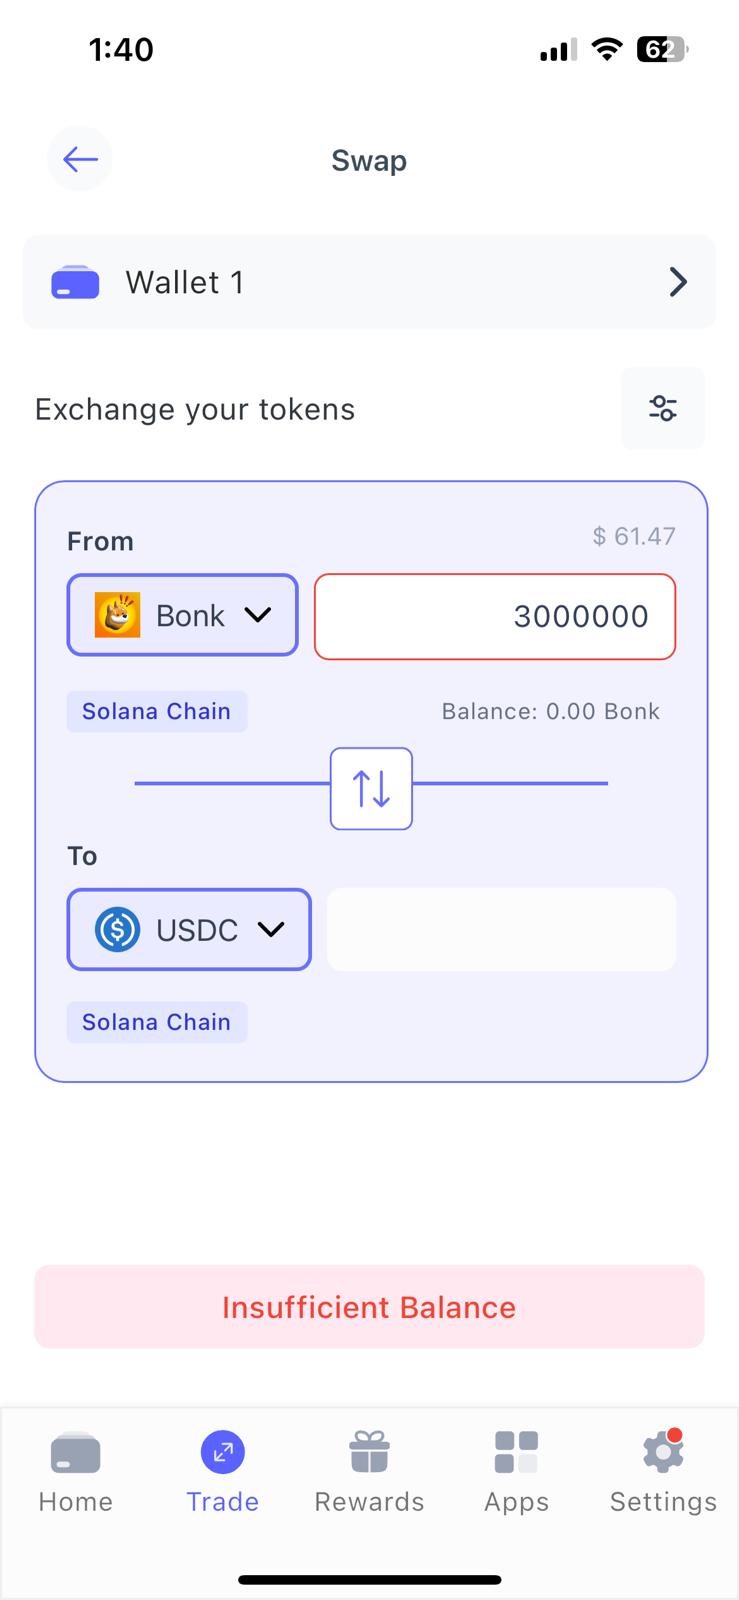Tap the swap direction arrows icon
The width and height of the screenshot is (739, 1600).
click(x=371, y=788)
